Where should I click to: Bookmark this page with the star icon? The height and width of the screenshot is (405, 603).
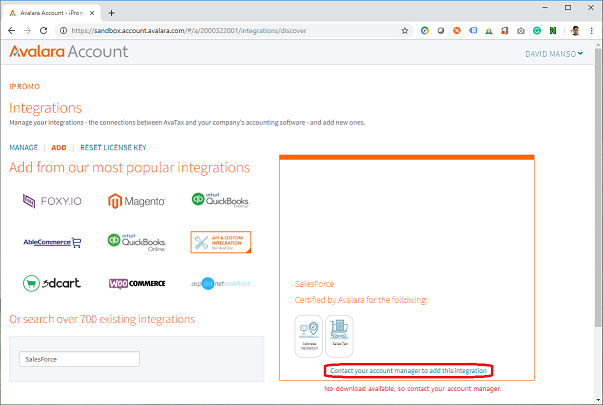coord(405,31)
